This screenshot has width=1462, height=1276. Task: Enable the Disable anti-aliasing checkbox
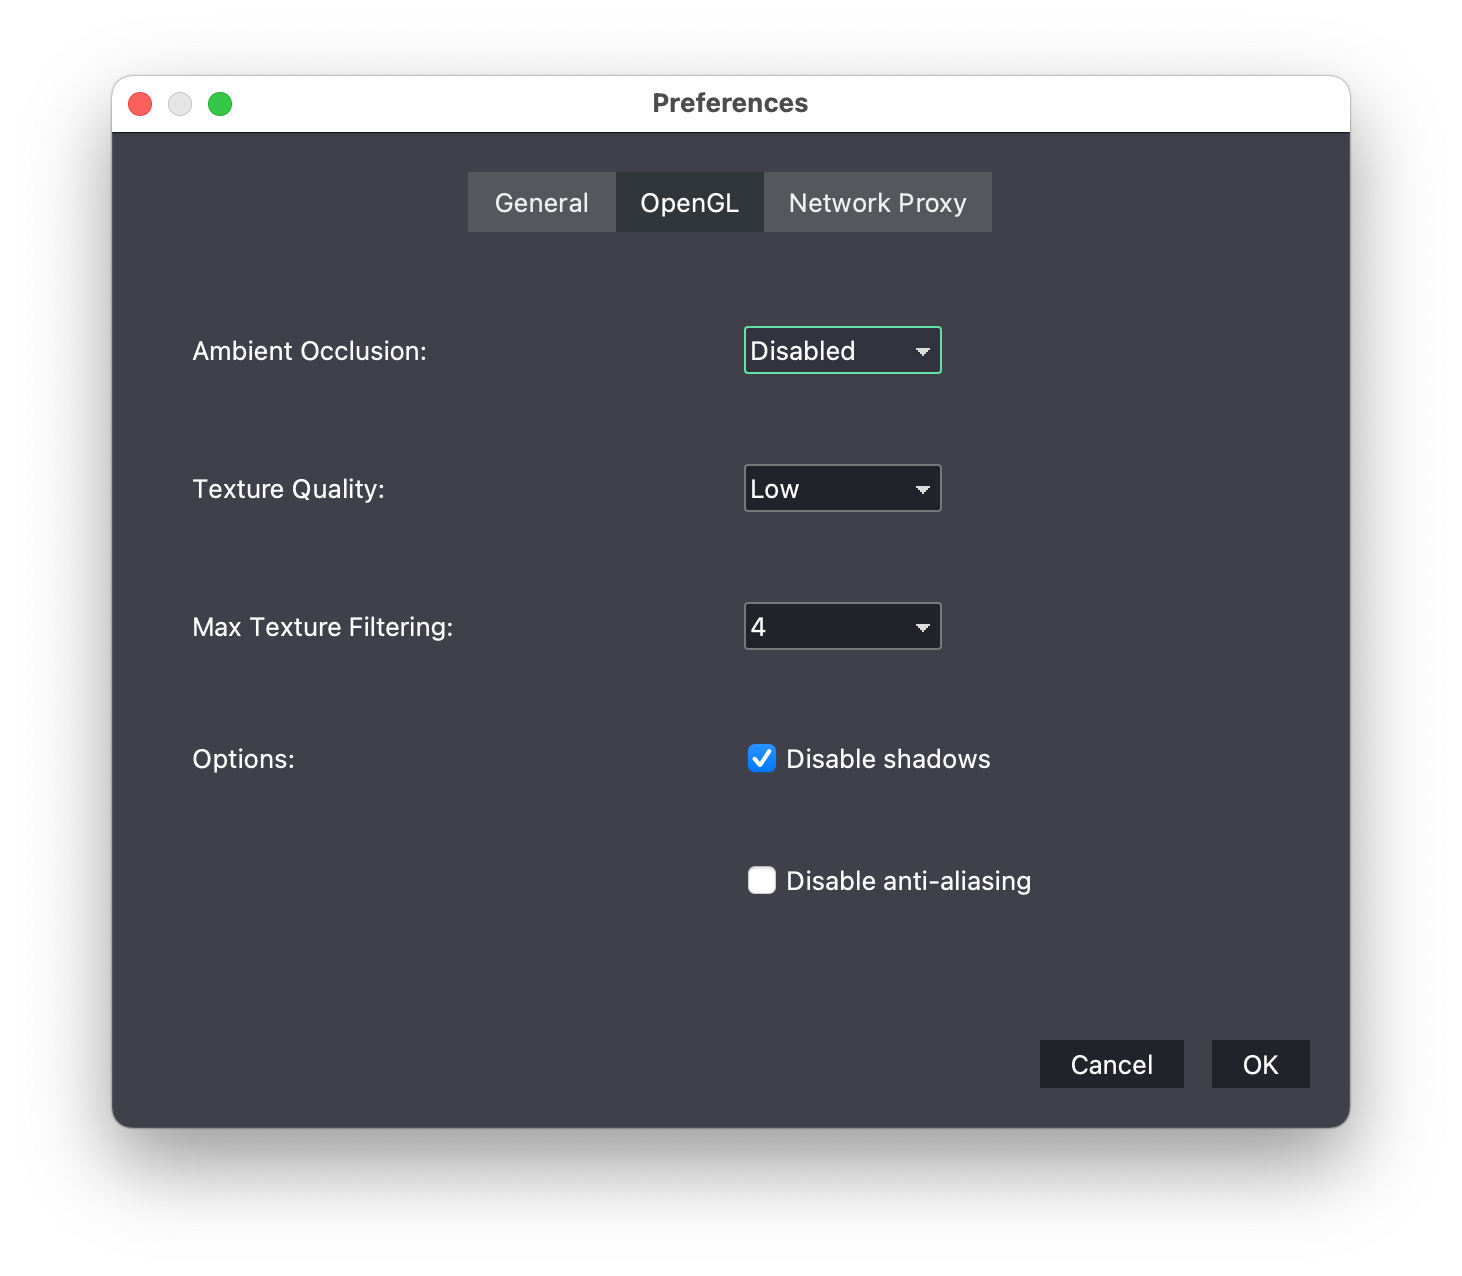point(762,881)
